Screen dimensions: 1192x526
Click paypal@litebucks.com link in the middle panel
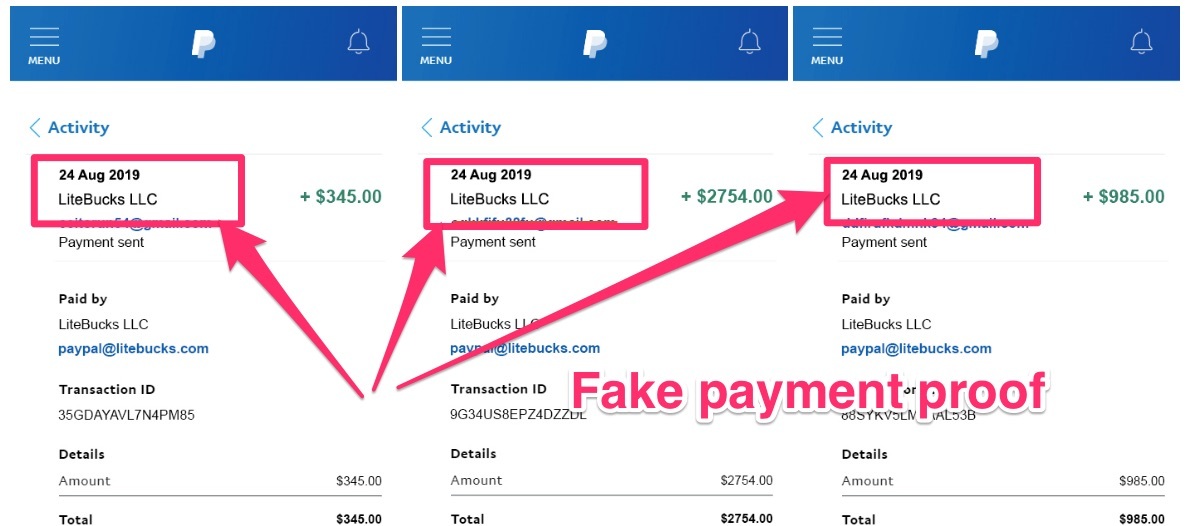click(x=525, y=348)
